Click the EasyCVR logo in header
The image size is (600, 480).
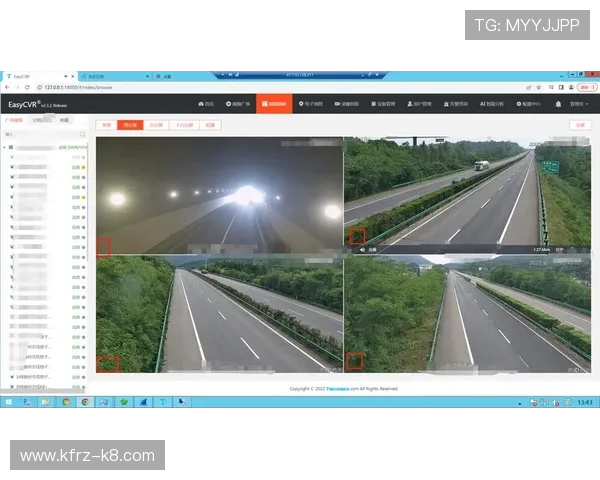coord(32,103)
